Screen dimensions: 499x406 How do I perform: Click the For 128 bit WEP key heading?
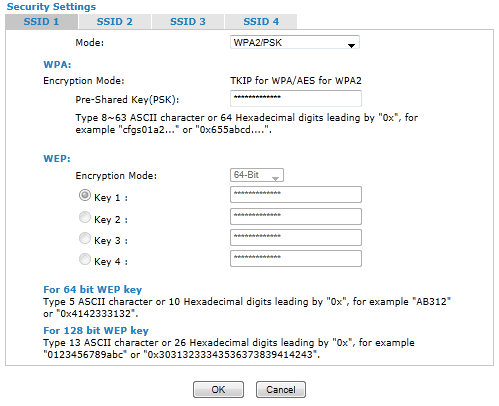tap(96, 330)
